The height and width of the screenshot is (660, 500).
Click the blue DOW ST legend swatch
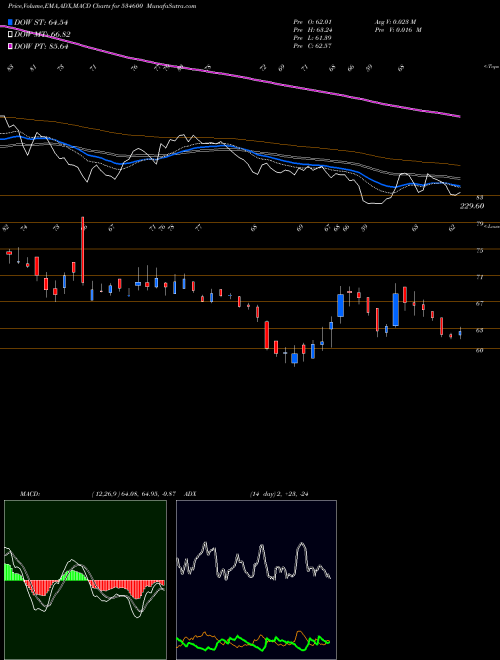[x=10, y=22]
